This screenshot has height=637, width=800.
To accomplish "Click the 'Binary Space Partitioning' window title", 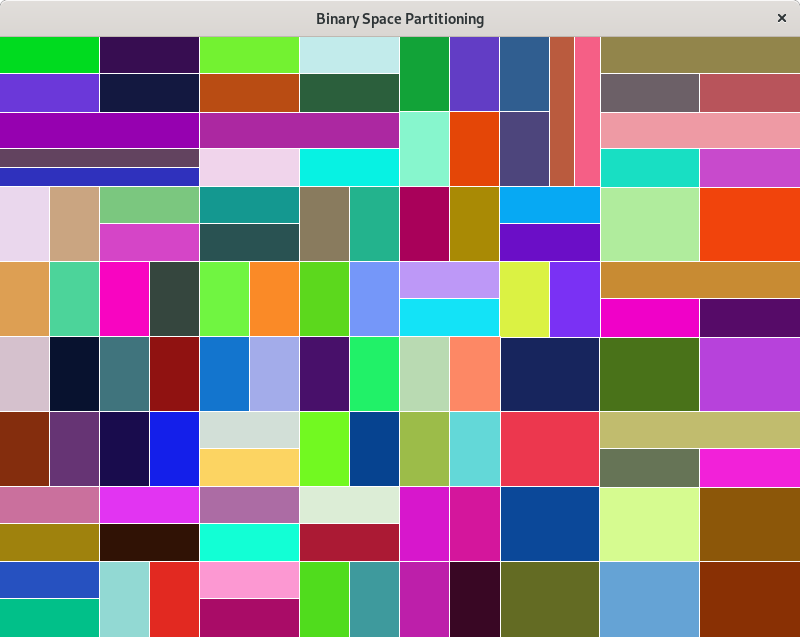I will [400, 19].
